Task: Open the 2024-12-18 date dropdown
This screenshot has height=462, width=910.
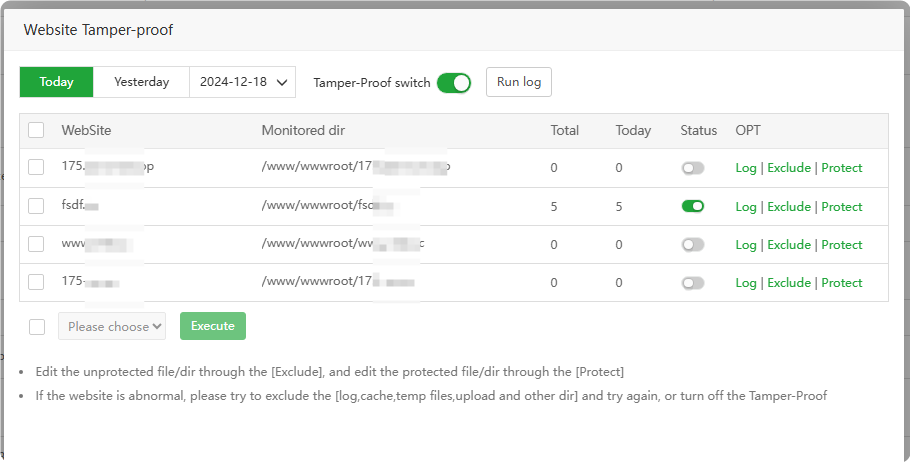Action: (242, 82)
